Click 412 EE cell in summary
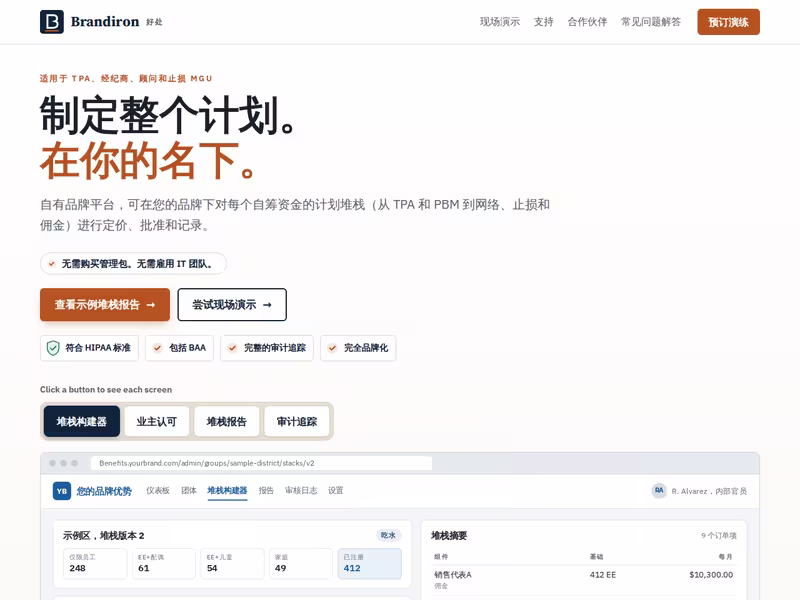The height and width of the screenshot is (600, 800). click(603, 575)
